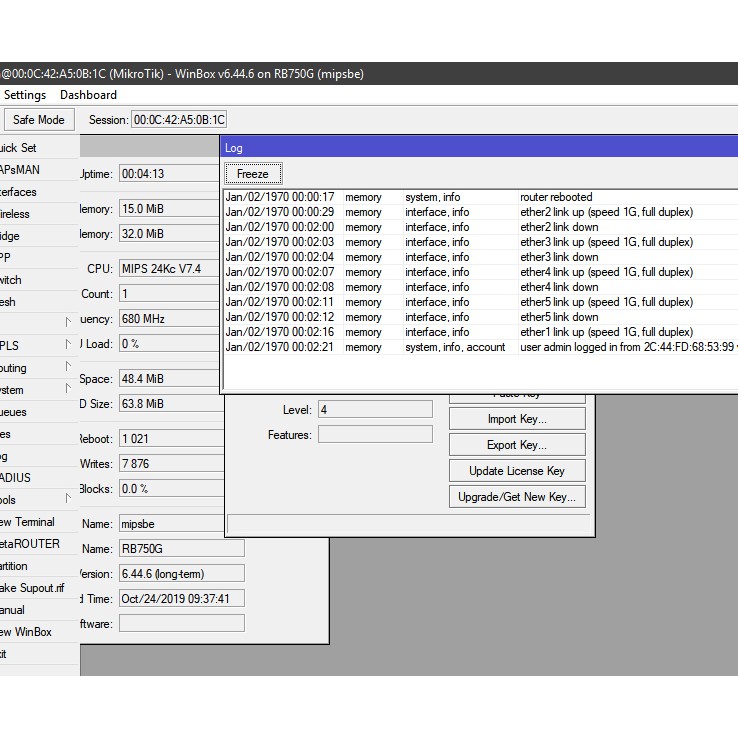Open New Terminal from the sidebar
The height and width of the screenshot is (738, 738).
(x=28, y=522)
